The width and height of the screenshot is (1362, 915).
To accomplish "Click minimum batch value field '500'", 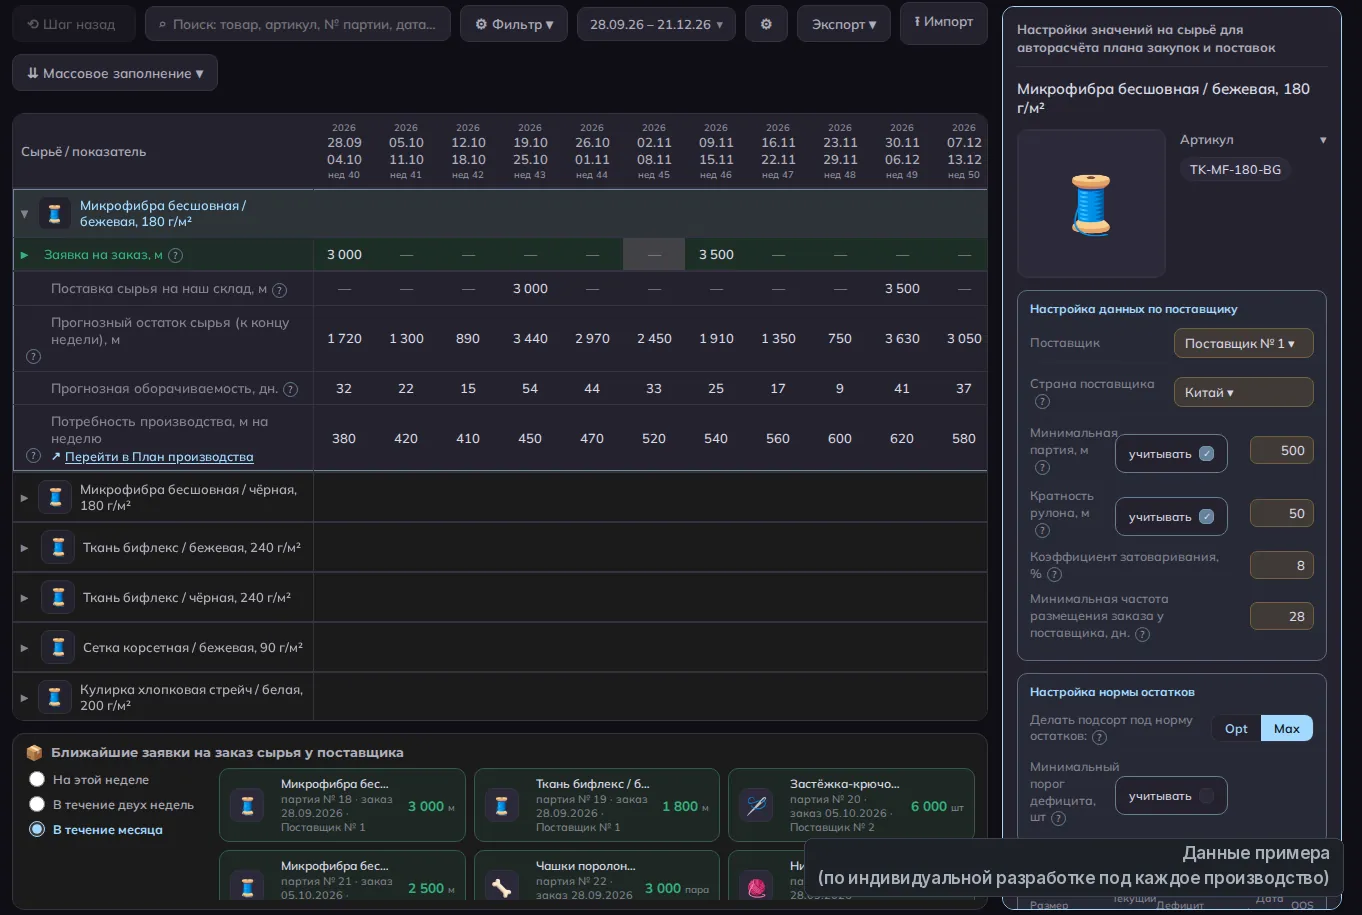I will 1281,450.
